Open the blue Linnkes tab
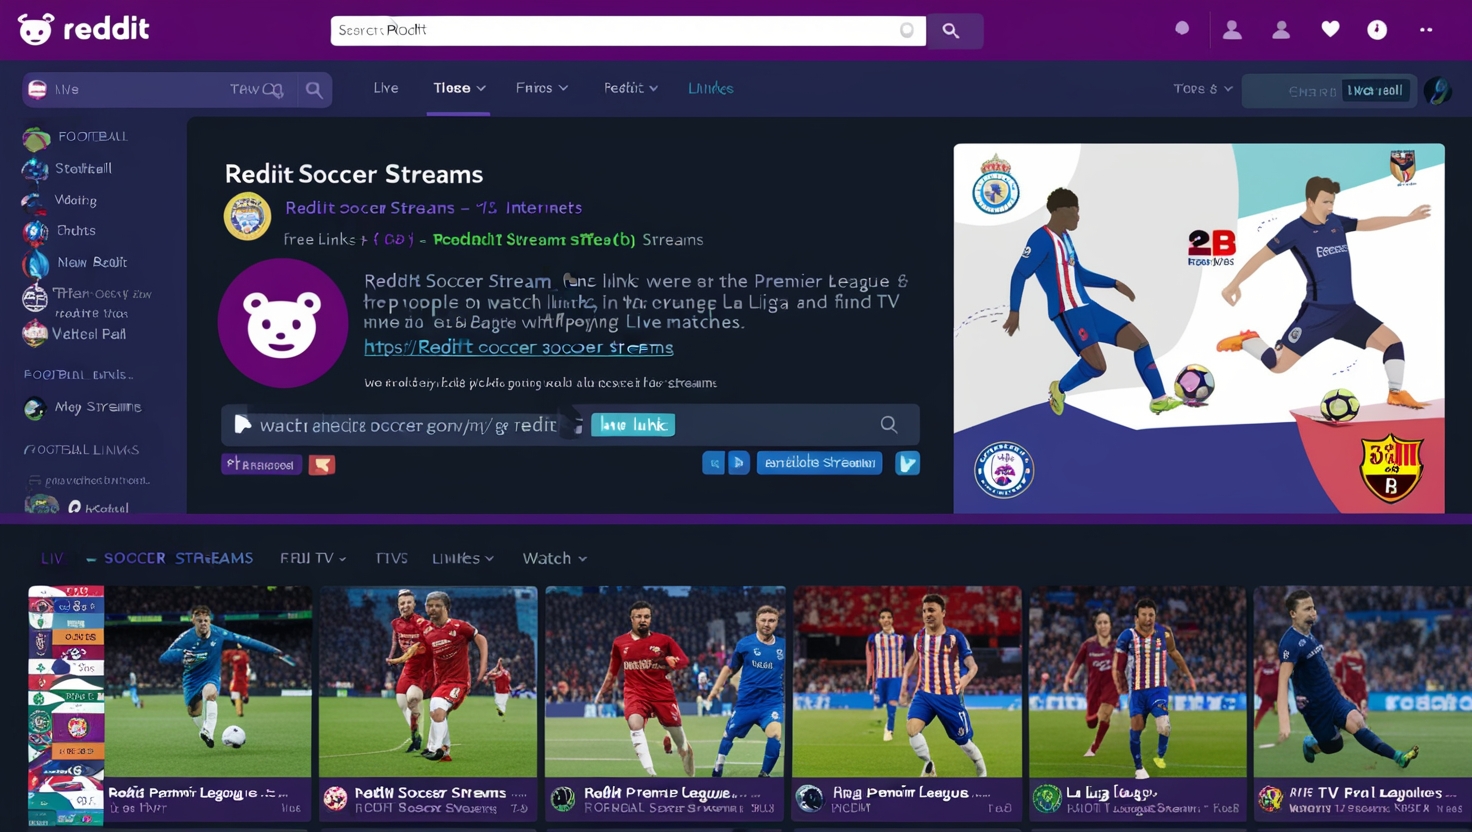 tap(711, 88)
